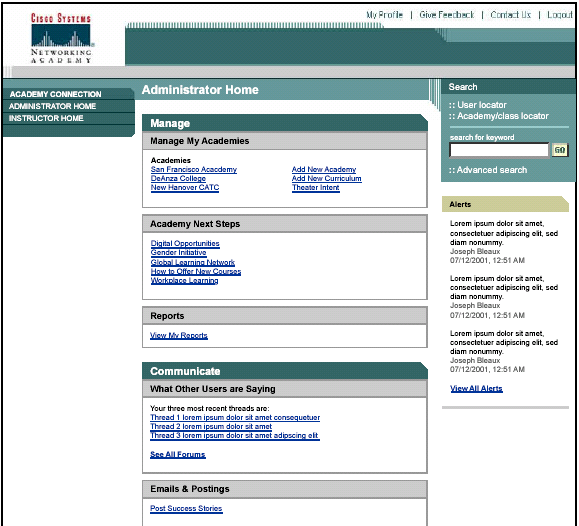Open View All Alerts link
Screen dimensions: 579x526
(476, 389)
